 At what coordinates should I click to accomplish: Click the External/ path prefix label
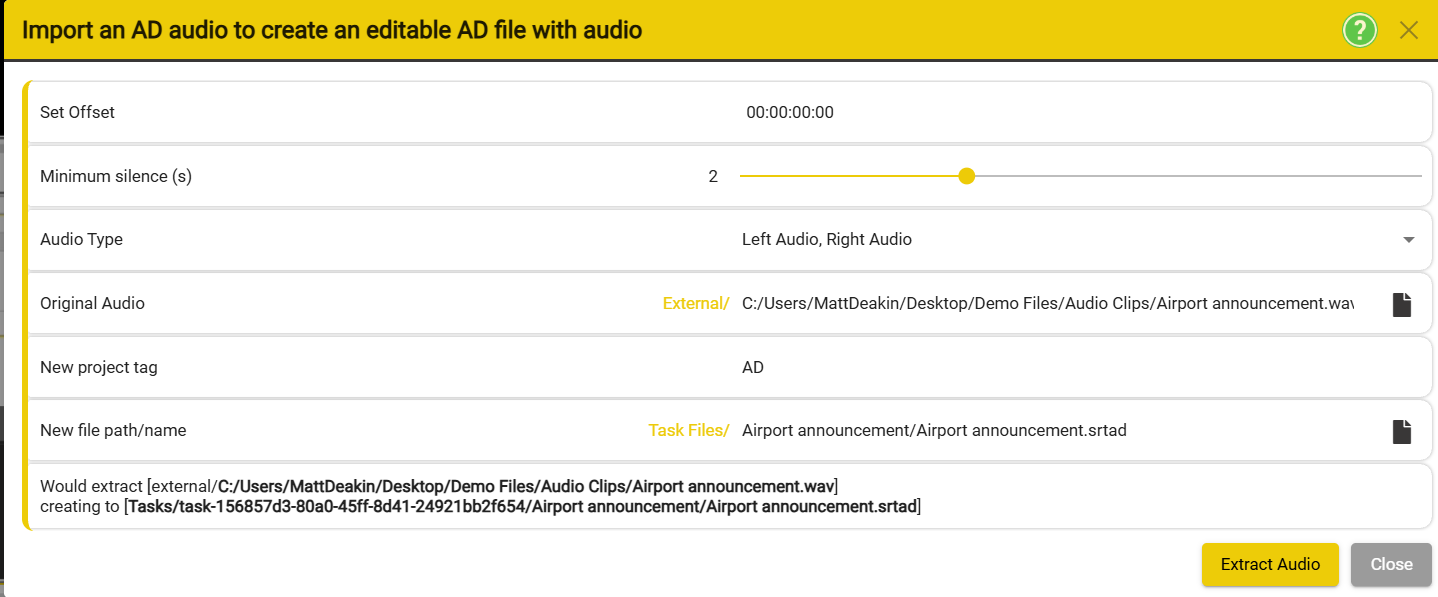(x=696, y=303)
